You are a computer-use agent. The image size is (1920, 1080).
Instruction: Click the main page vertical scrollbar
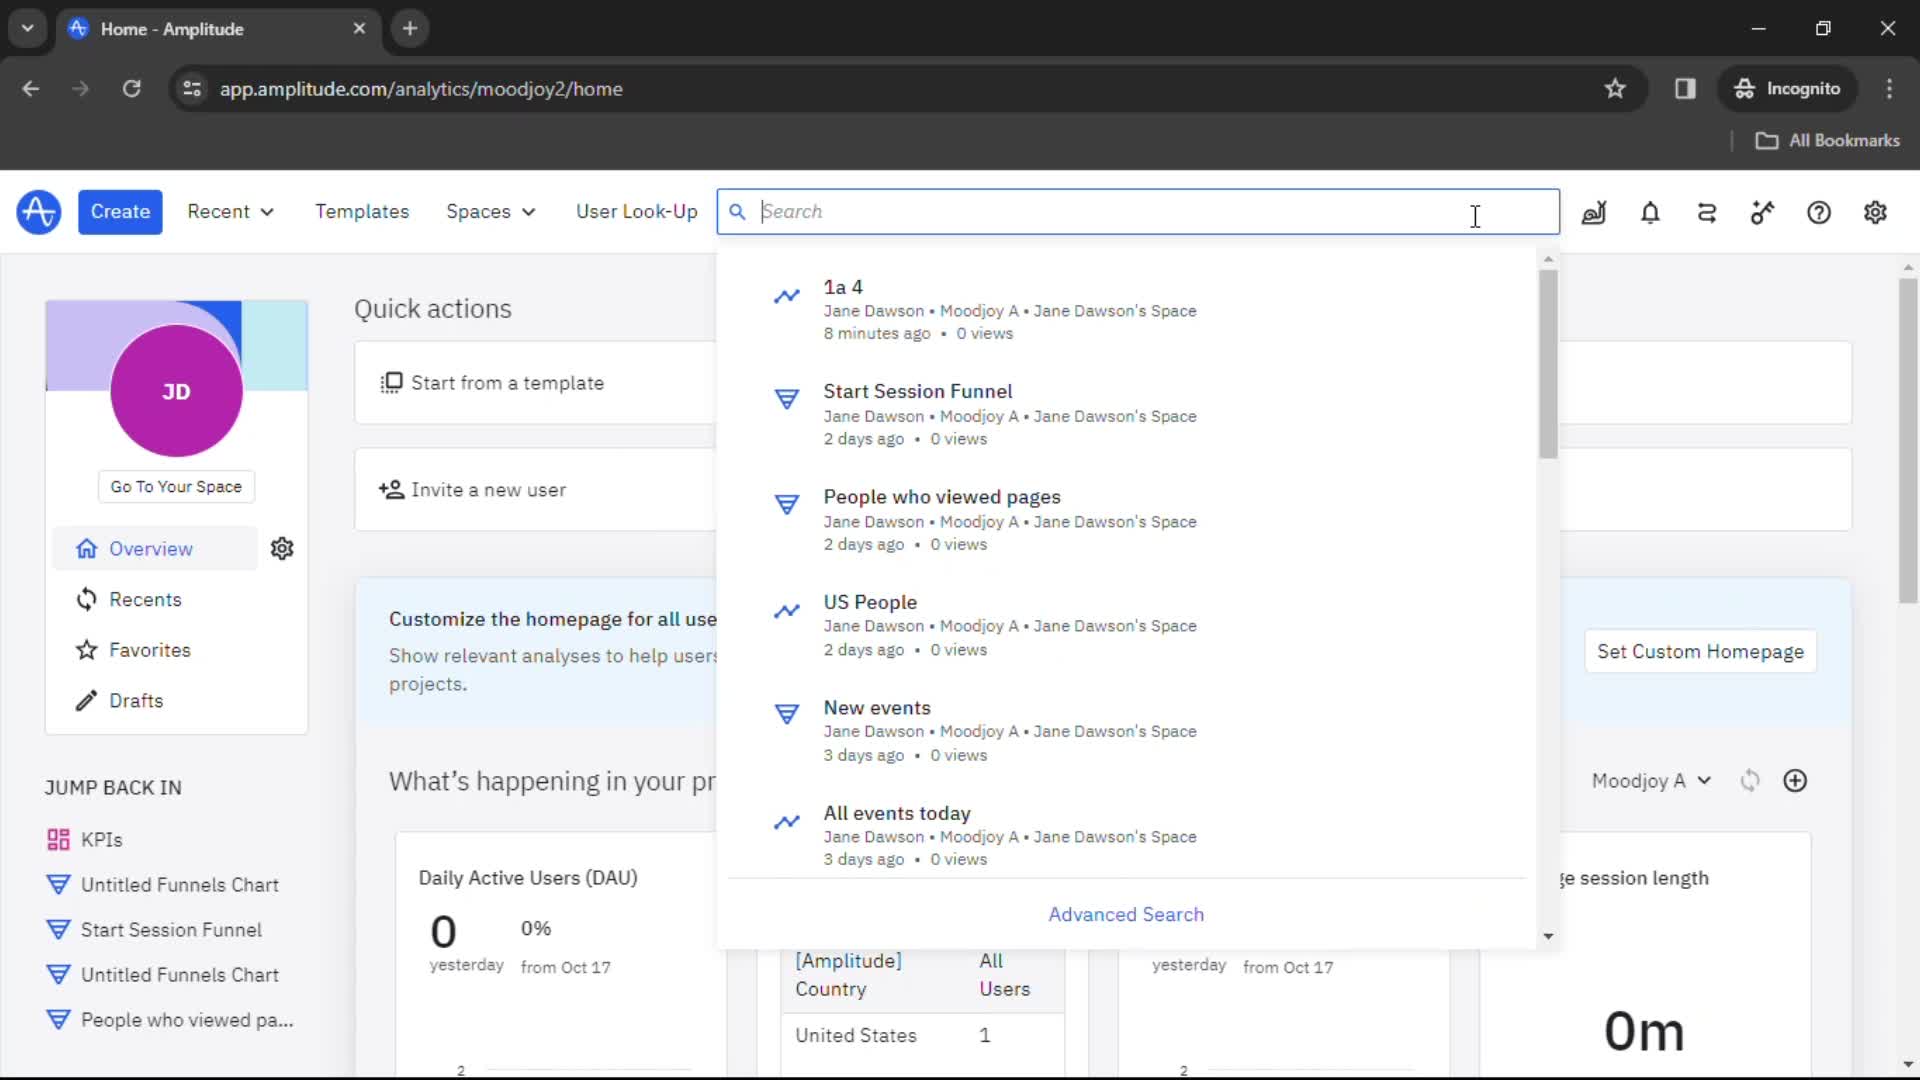click(x=1908, y=440)
